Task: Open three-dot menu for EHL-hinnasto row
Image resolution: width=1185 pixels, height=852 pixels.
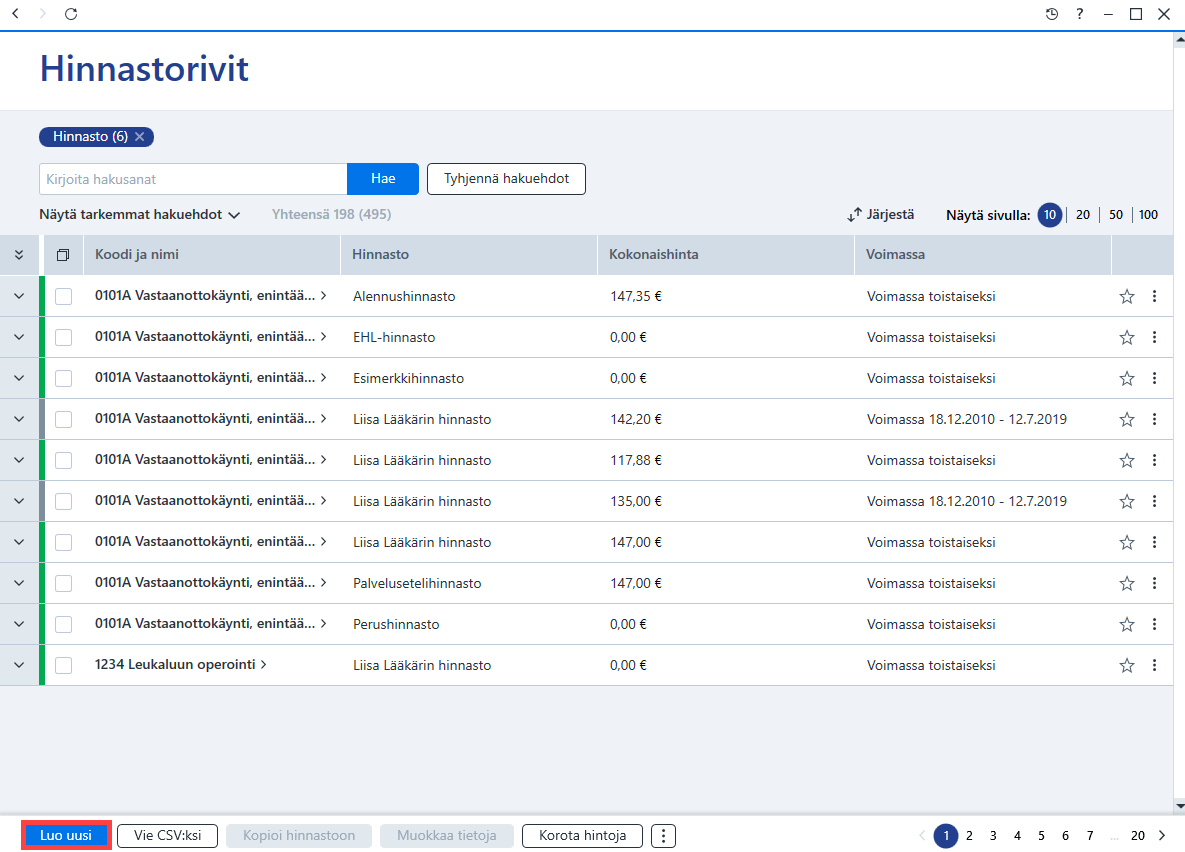Action: pos(1154,337)
